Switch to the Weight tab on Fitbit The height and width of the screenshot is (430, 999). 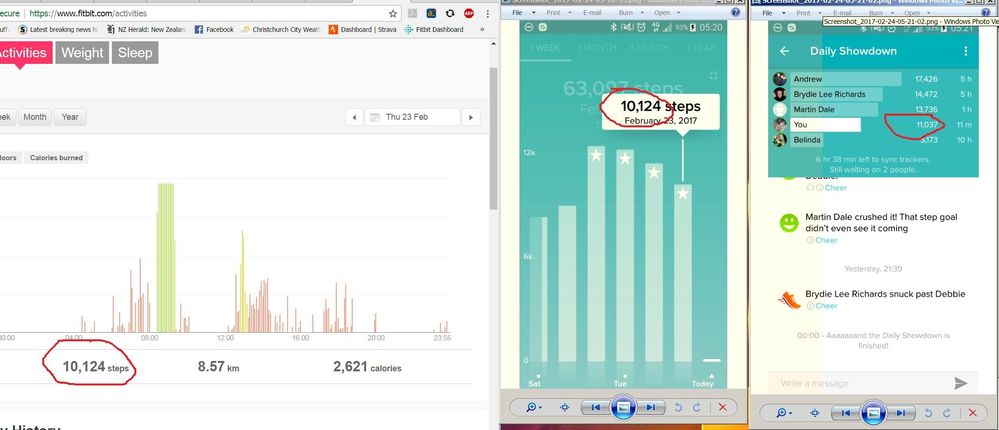pyautogui.click(x=82, y=53)
